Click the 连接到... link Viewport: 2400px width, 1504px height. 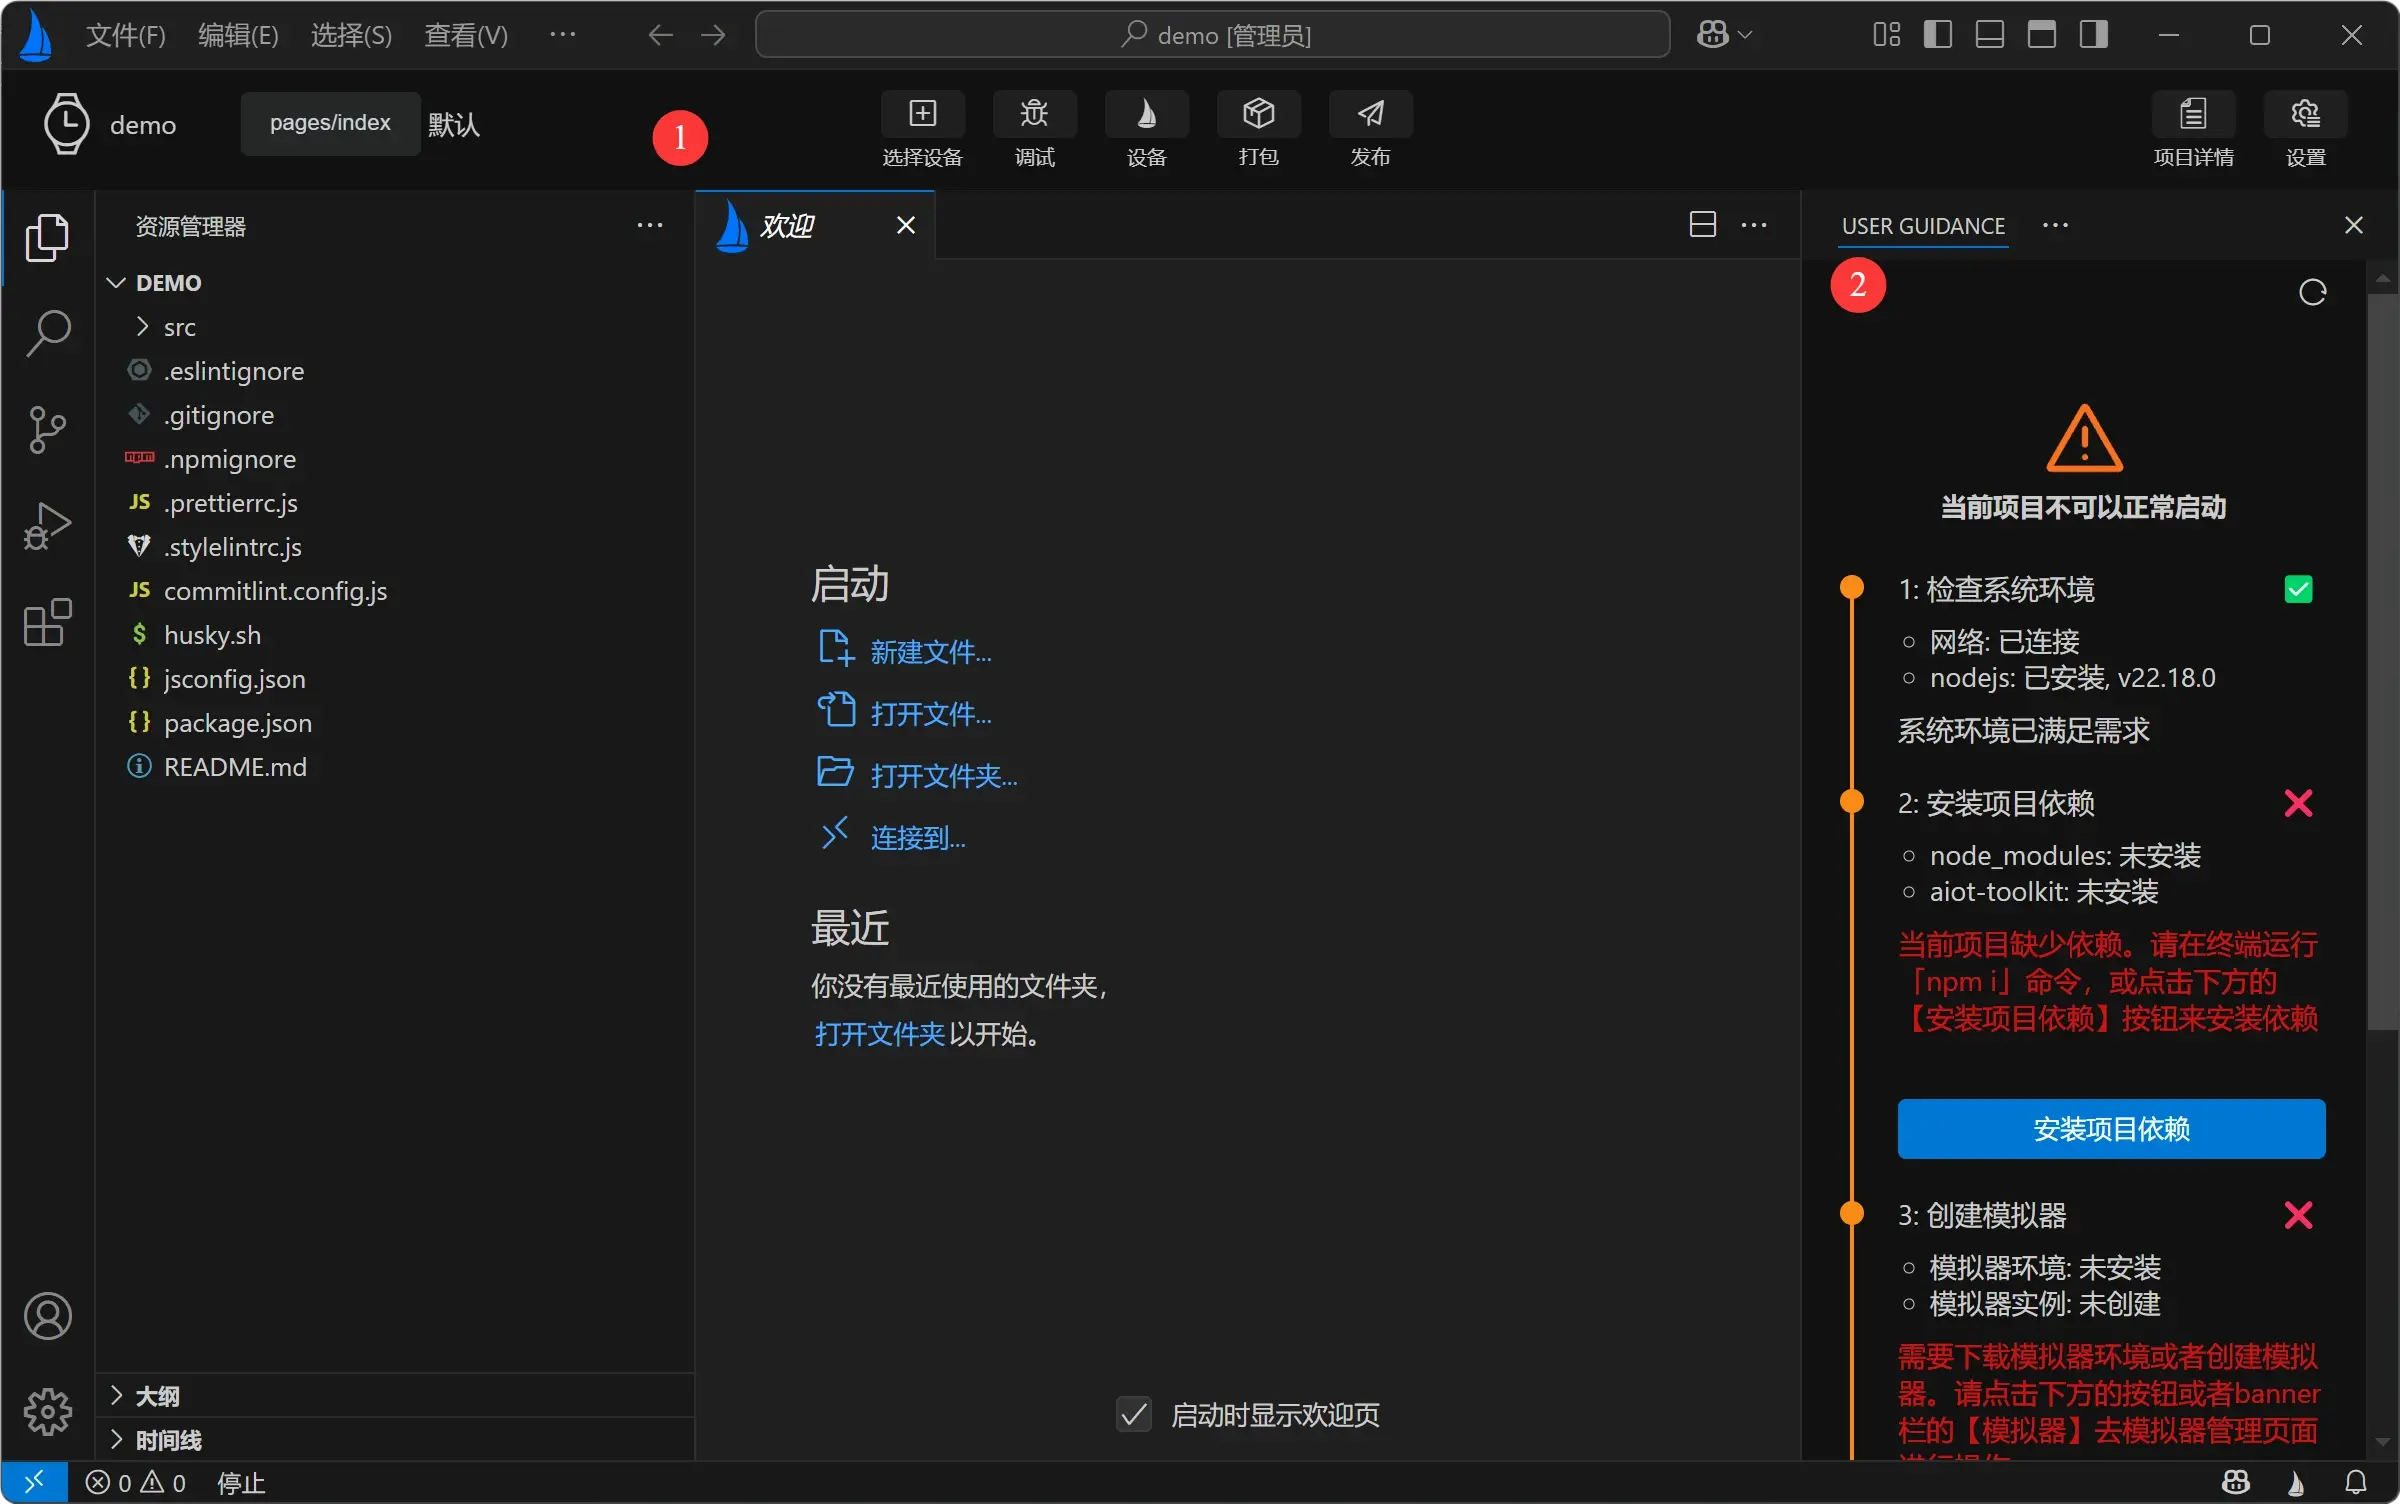[x=917, y=838]
